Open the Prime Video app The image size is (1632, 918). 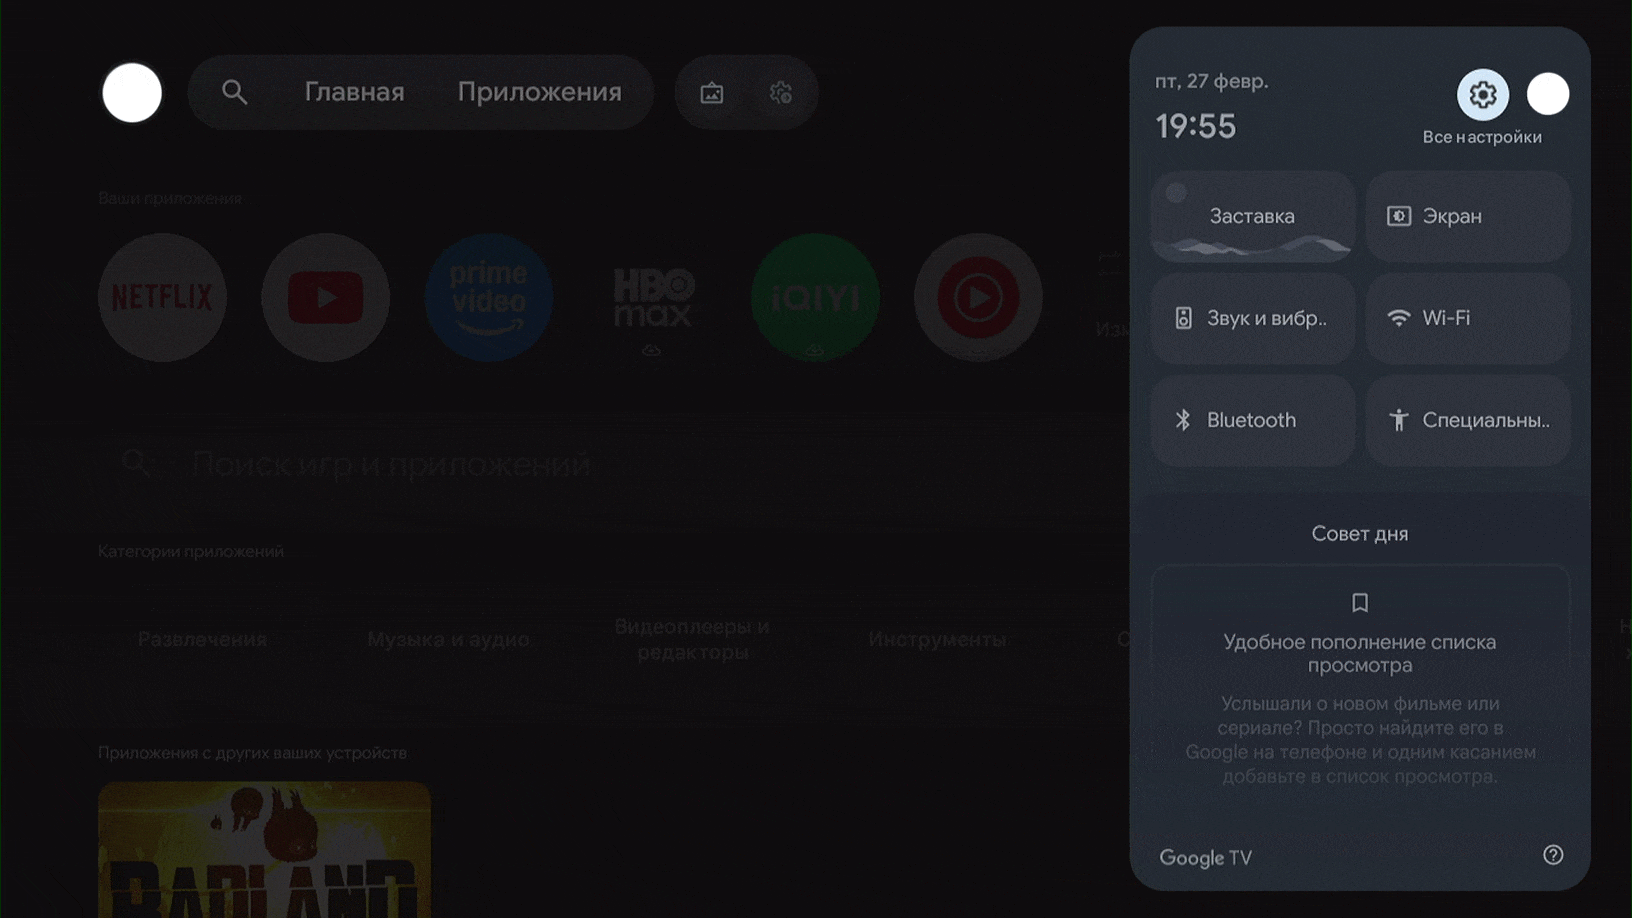tap(488, 297)
